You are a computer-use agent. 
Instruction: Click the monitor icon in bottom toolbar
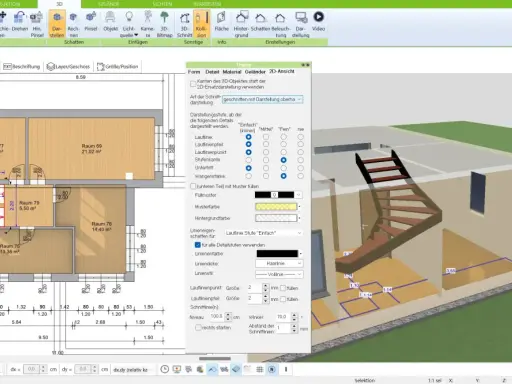coord(177,369)
